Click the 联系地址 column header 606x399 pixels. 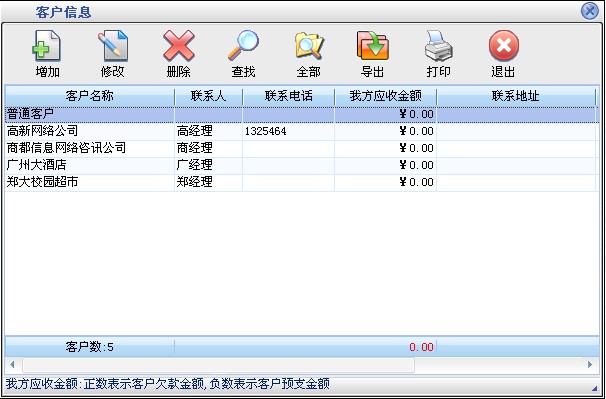pyautogui.click(x=516, y=96)
